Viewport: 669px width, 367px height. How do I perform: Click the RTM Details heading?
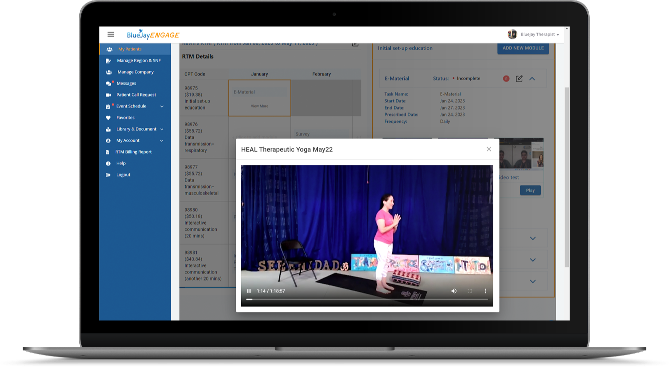pyautogui.click(x=198, y=56)
